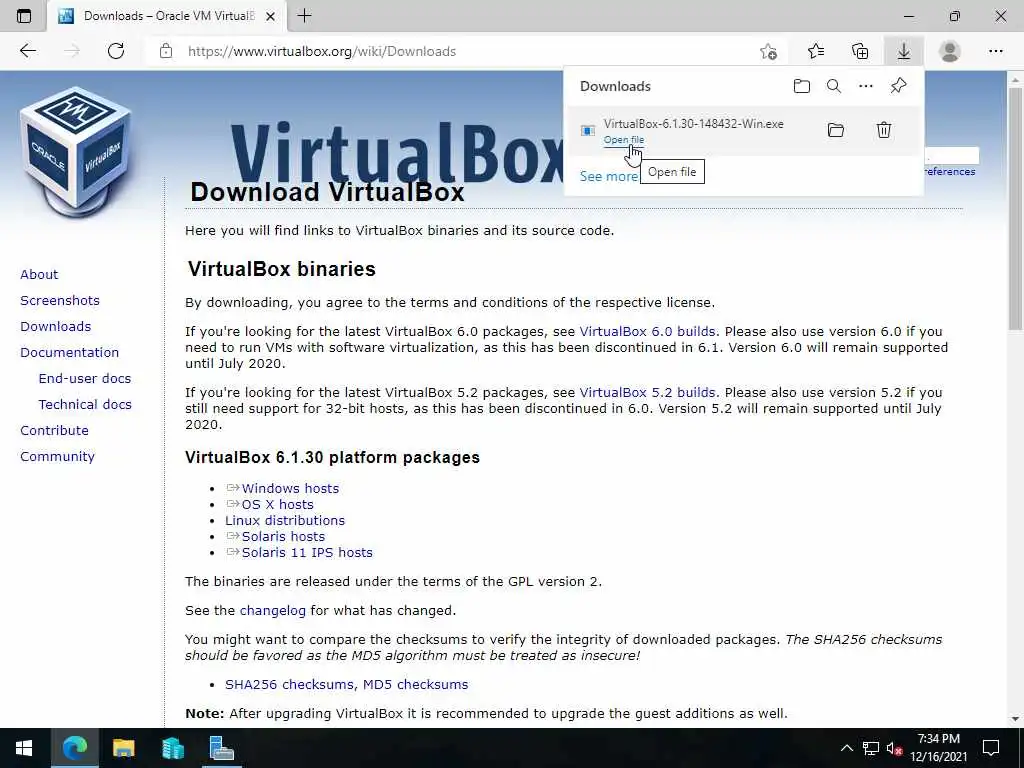Open Technical docs sidebar link

coord(85,404)
